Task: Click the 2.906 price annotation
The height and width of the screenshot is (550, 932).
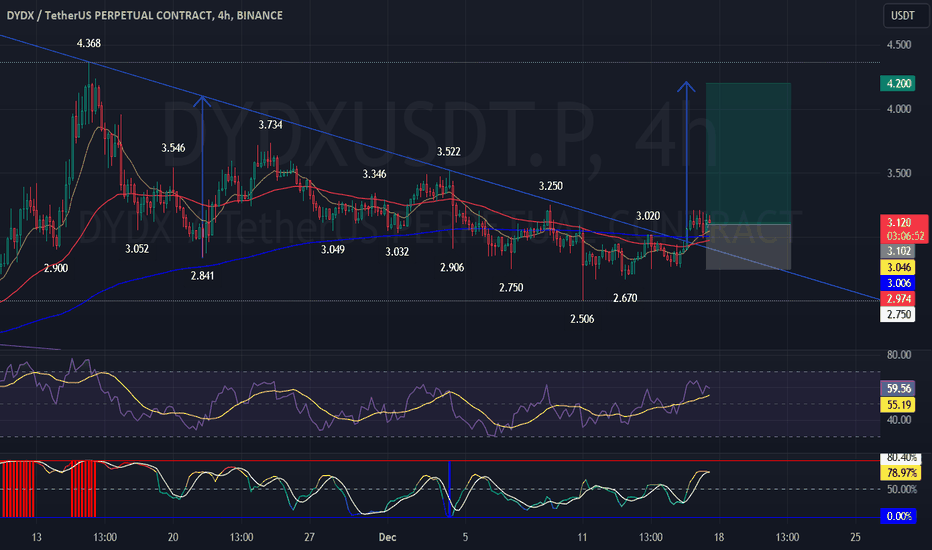Action: [x=452, y=268]
